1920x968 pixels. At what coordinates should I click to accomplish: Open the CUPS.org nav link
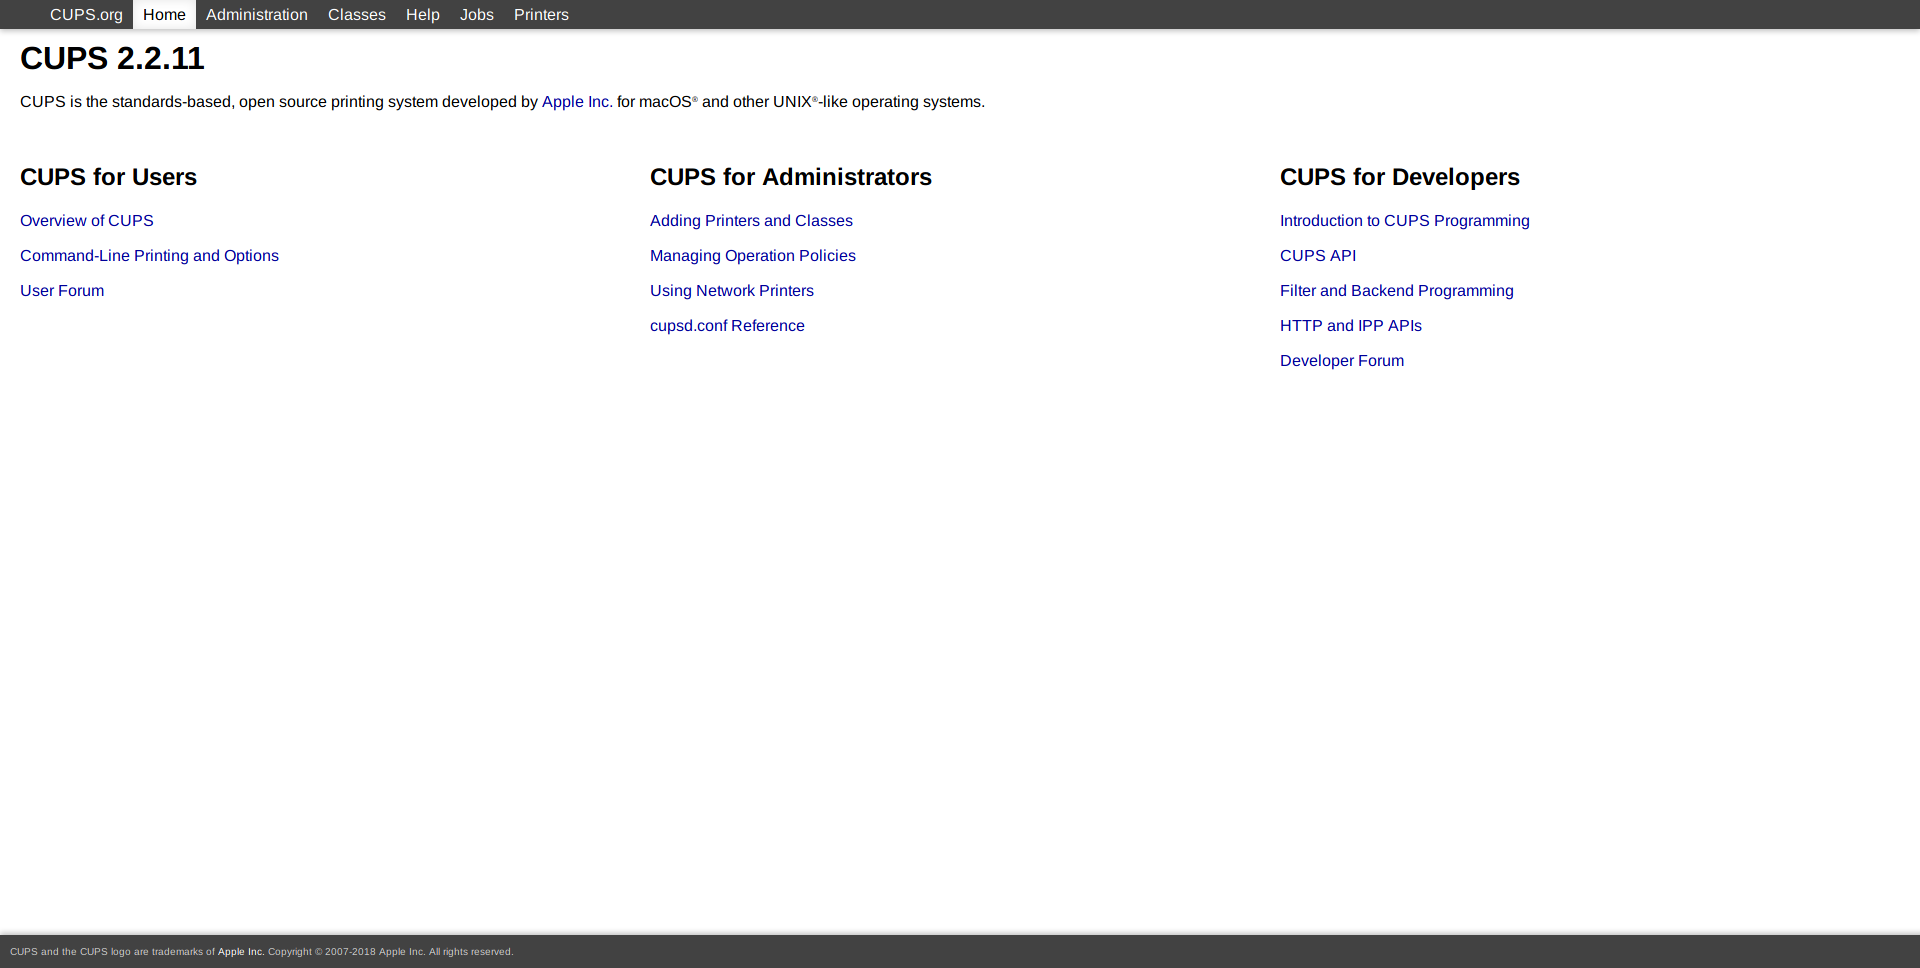click(x=86, y=15)
